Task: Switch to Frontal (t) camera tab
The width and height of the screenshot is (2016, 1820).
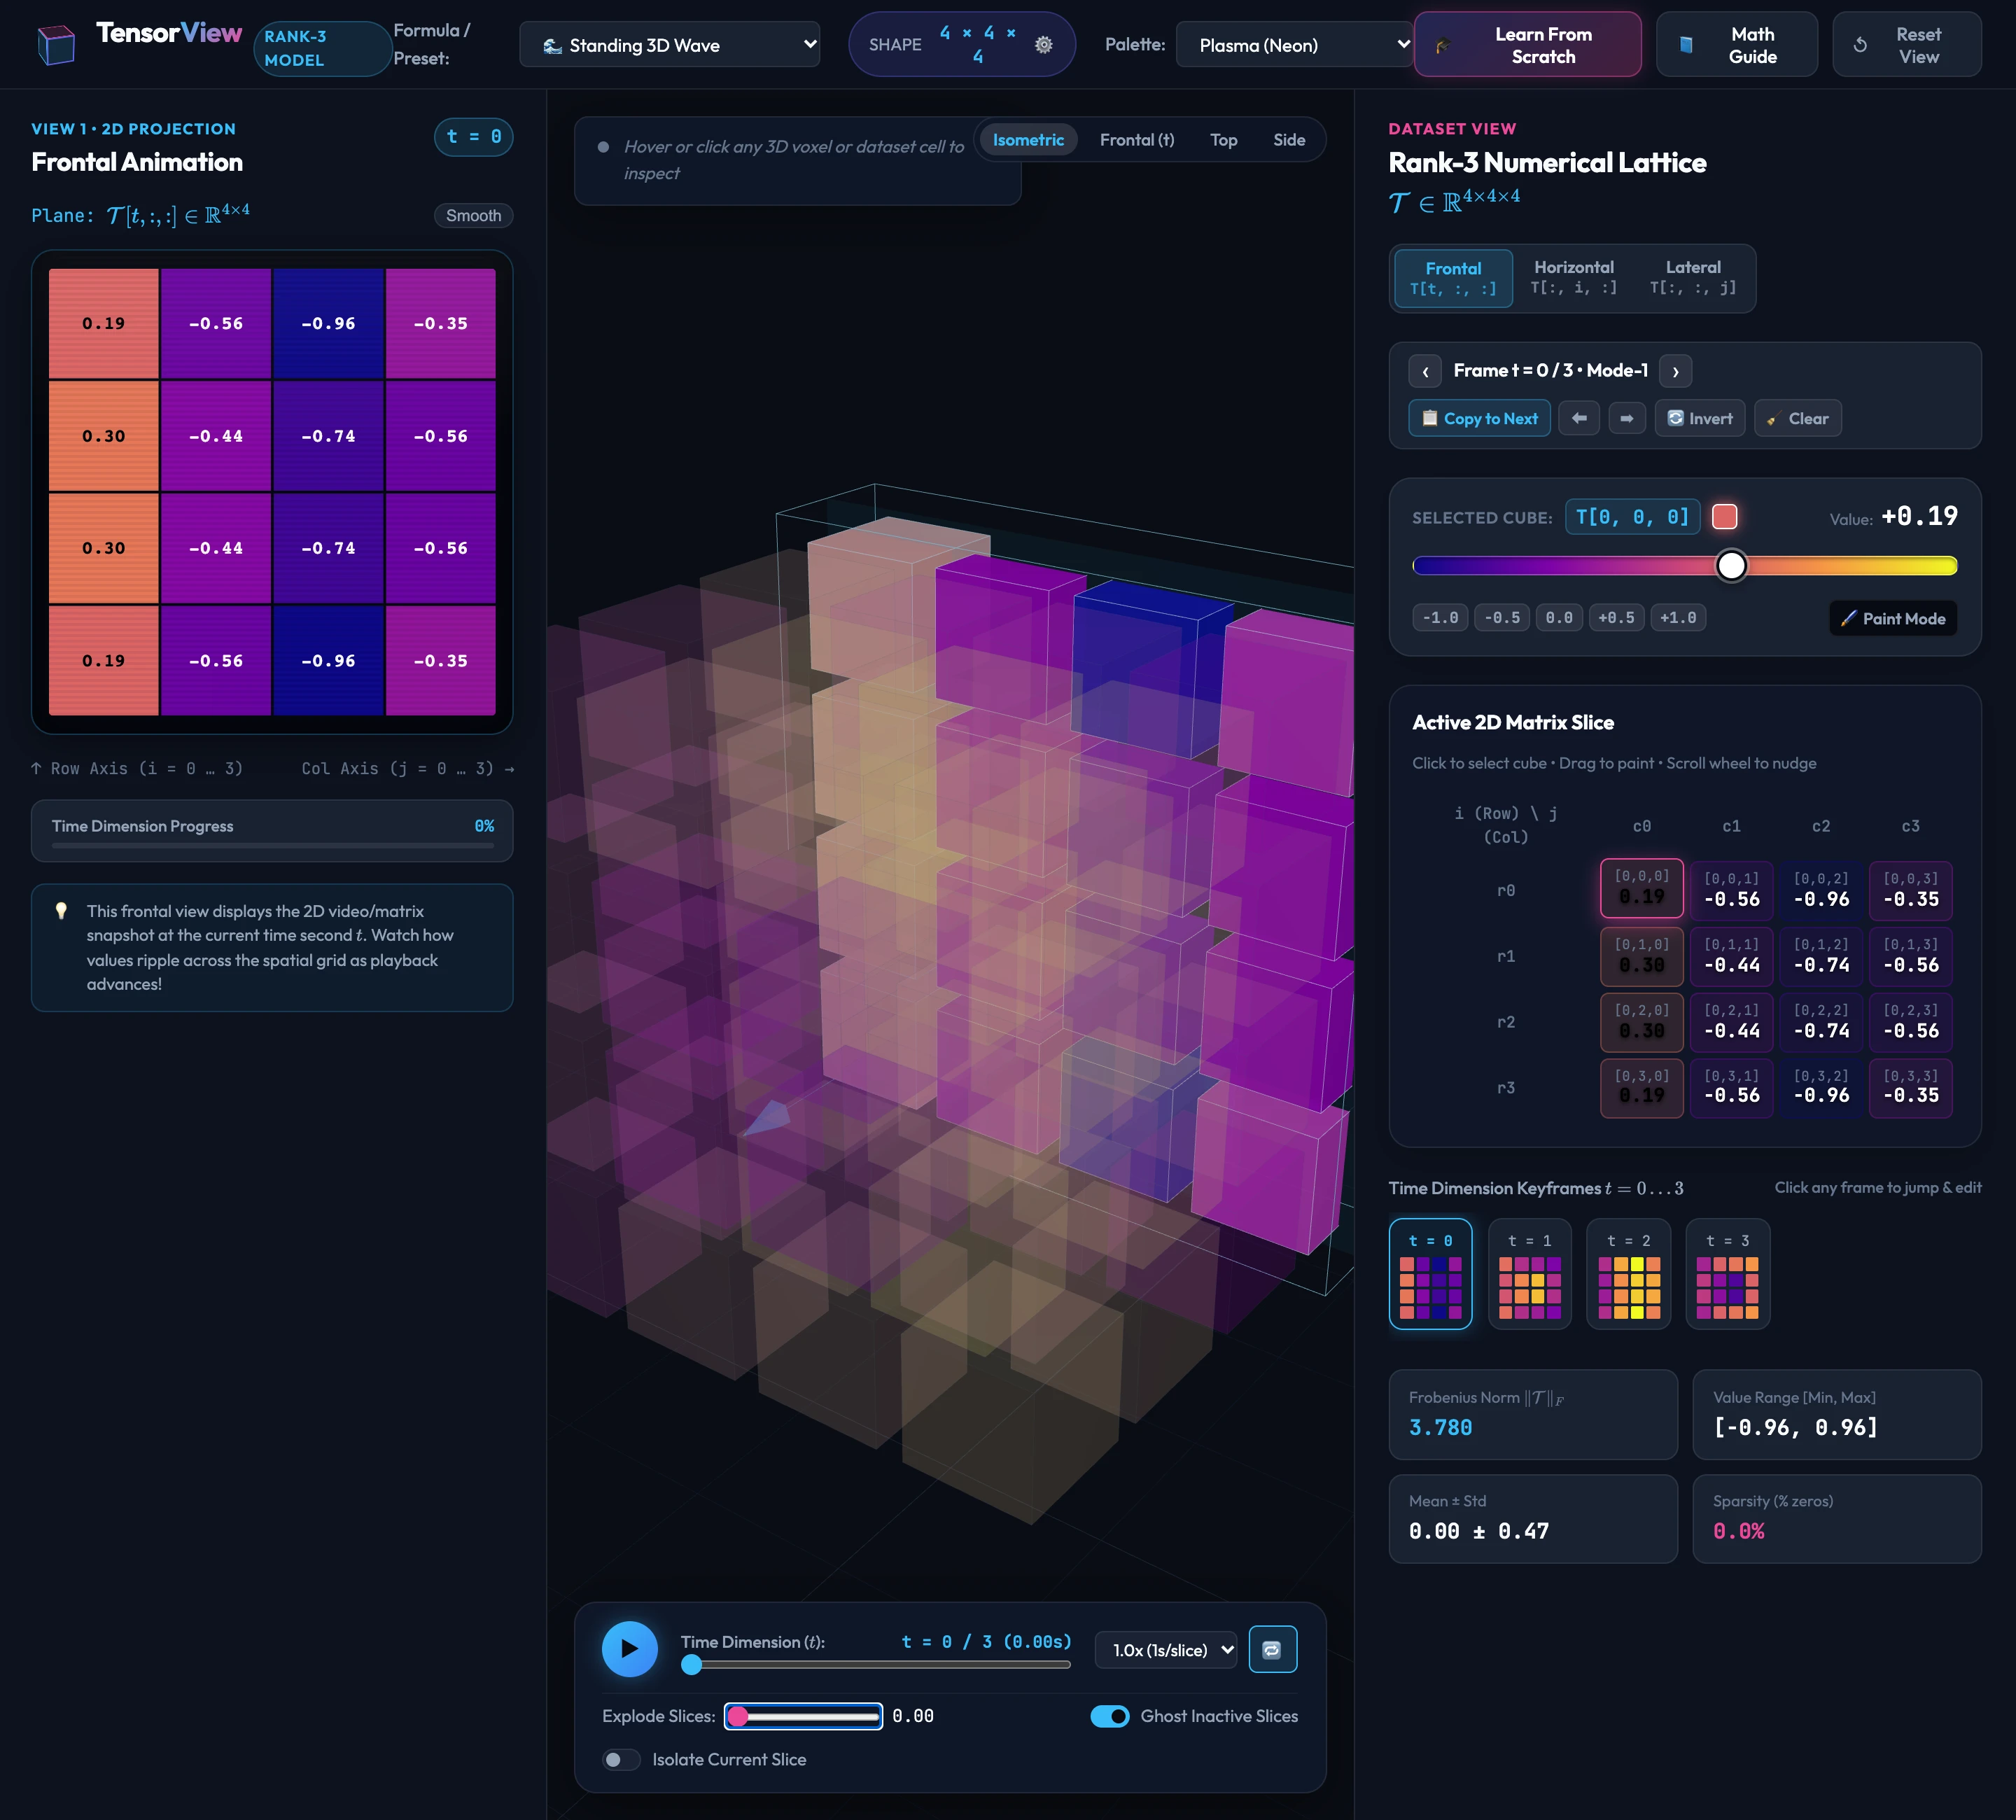Action: tap(1137, 140)
